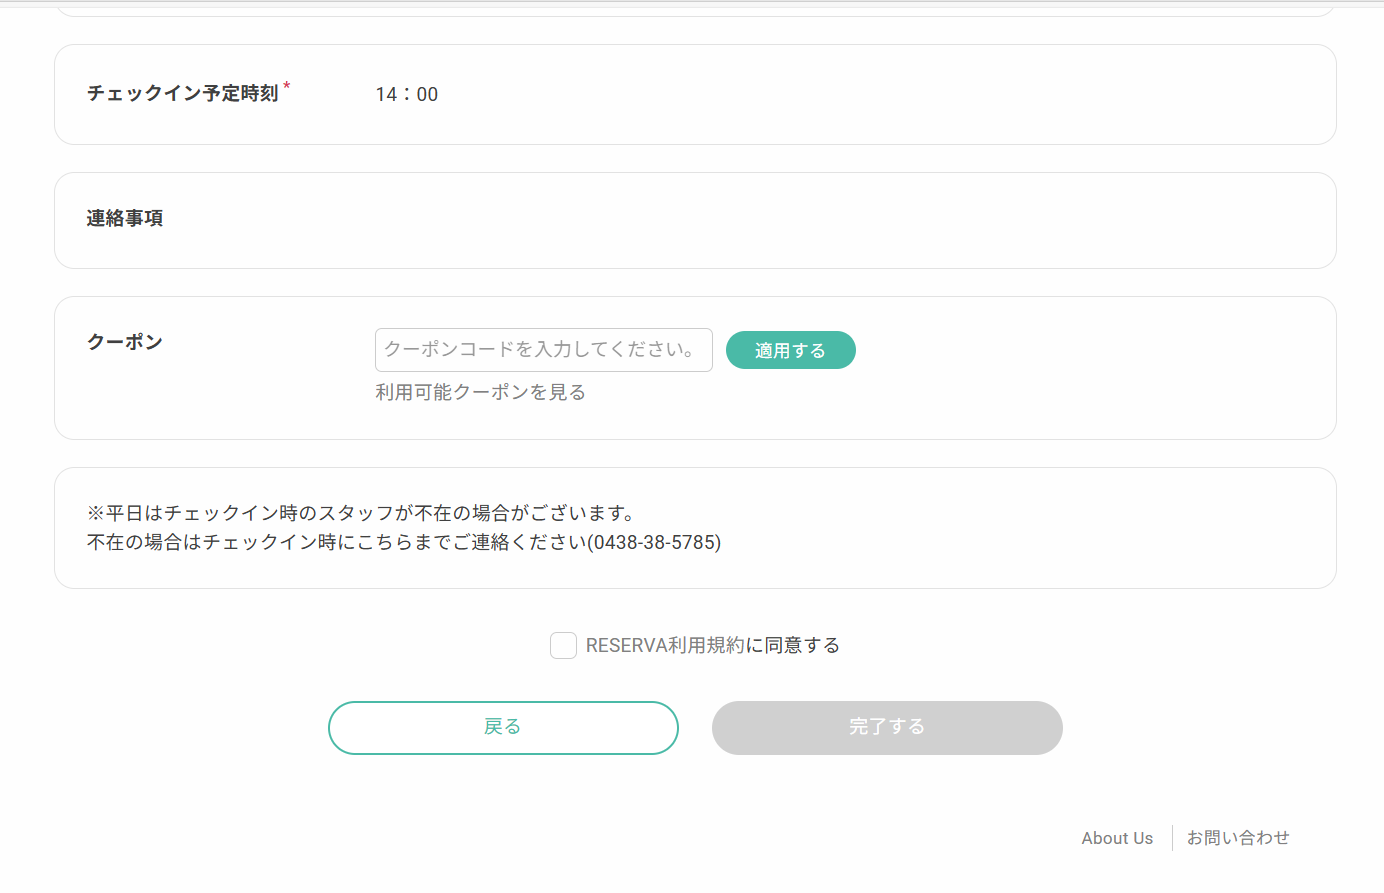Click the RESERVA利用規約 text in the agreement label

(665, 646)
